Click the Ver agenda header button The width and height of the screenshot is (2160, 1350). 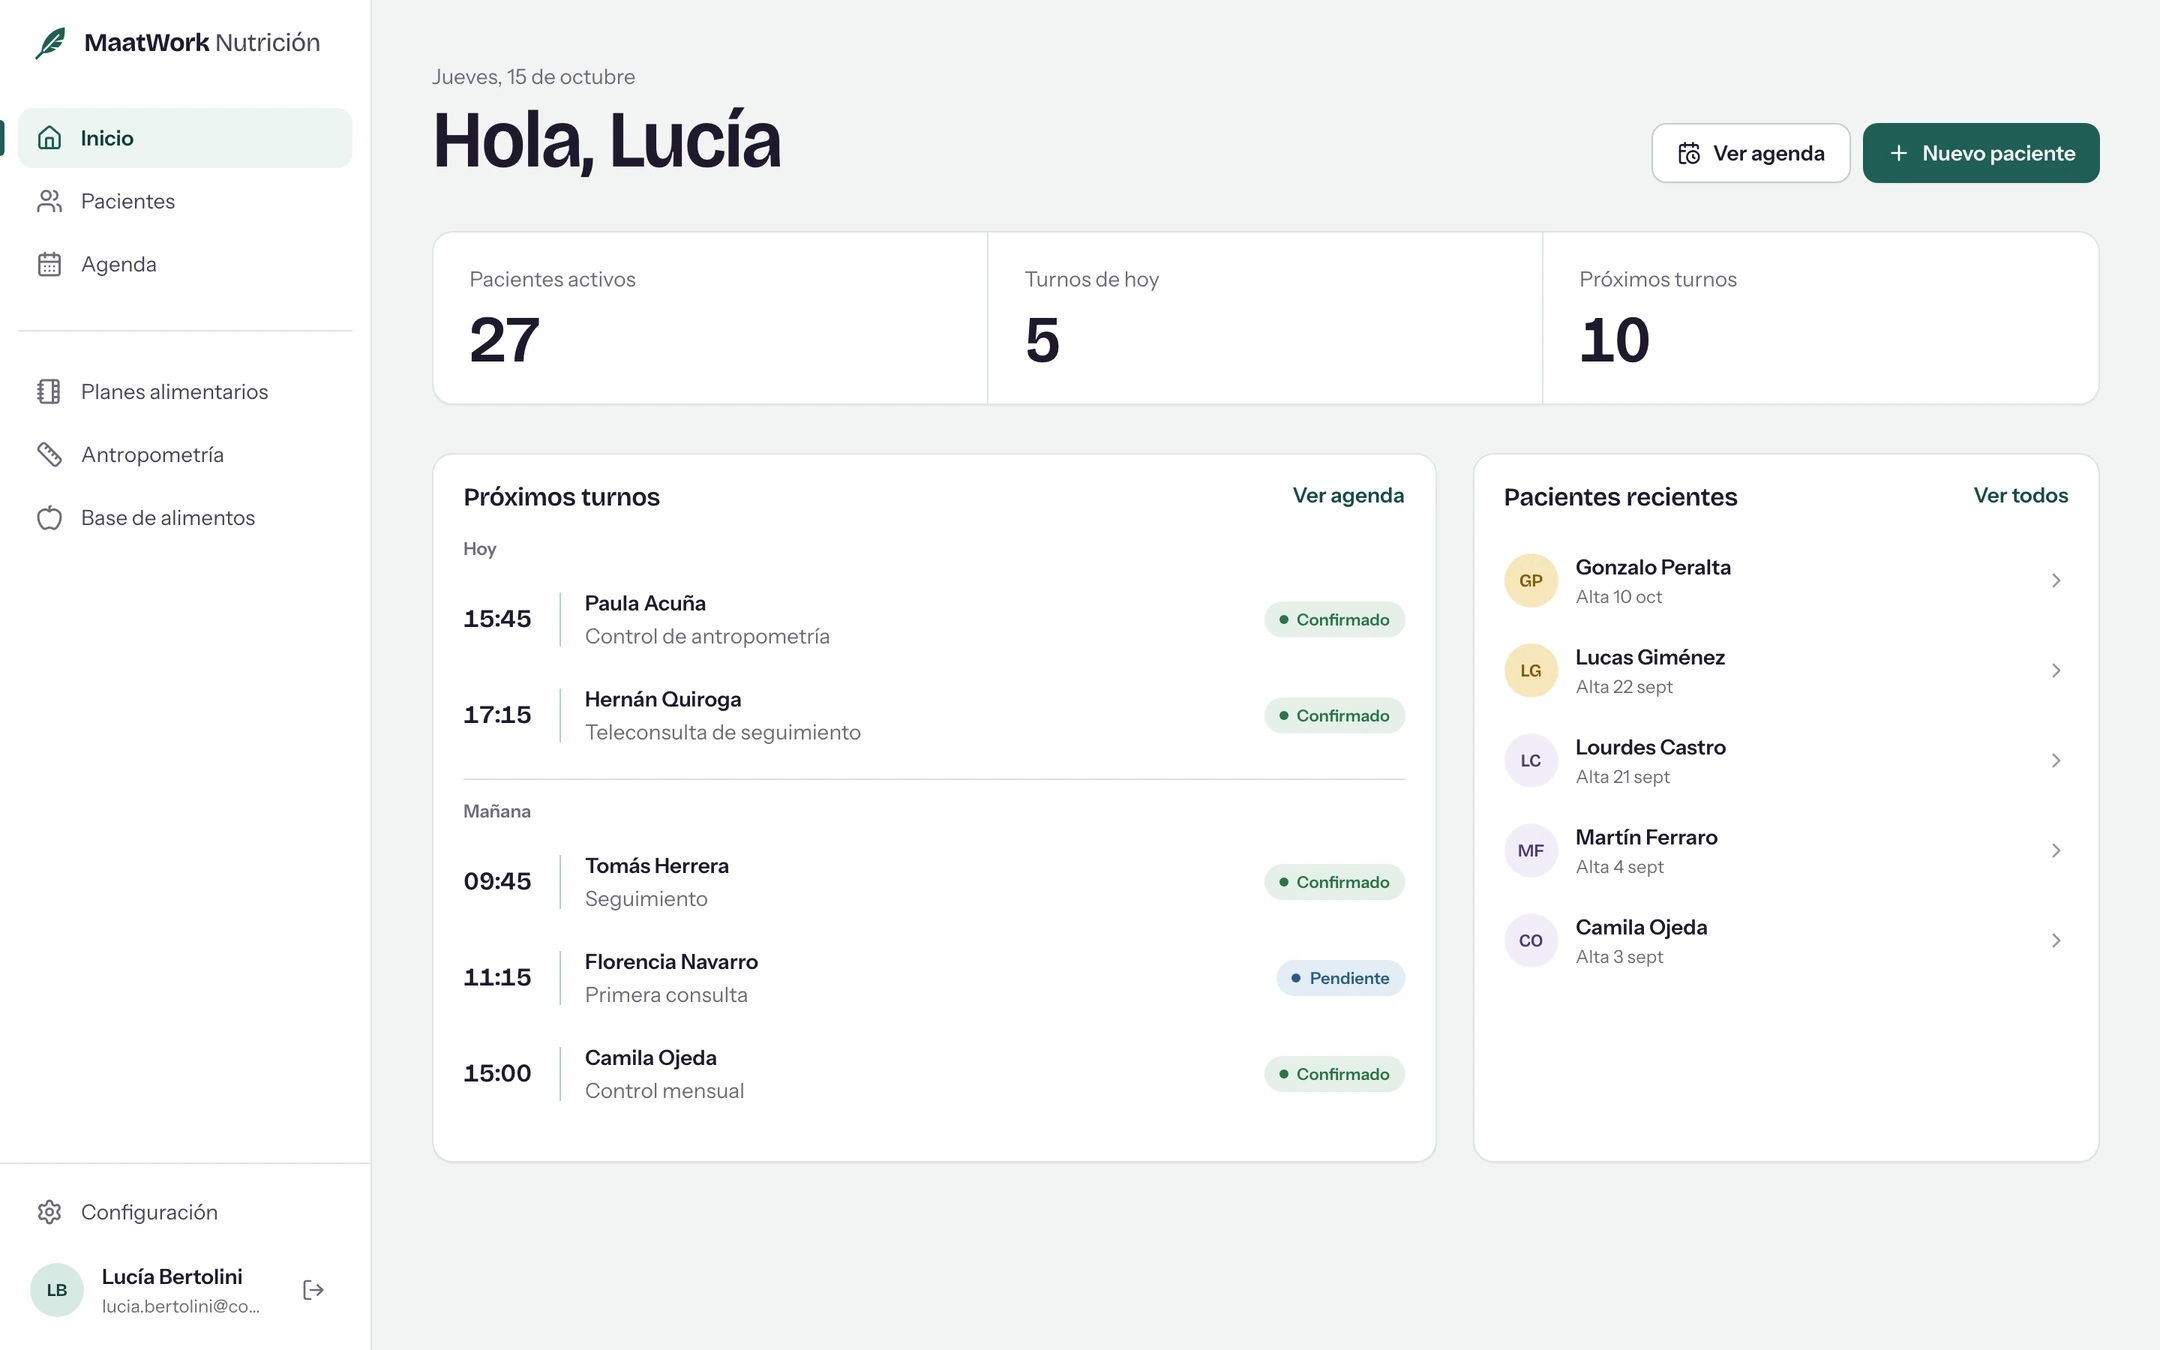pos(1750,153)
